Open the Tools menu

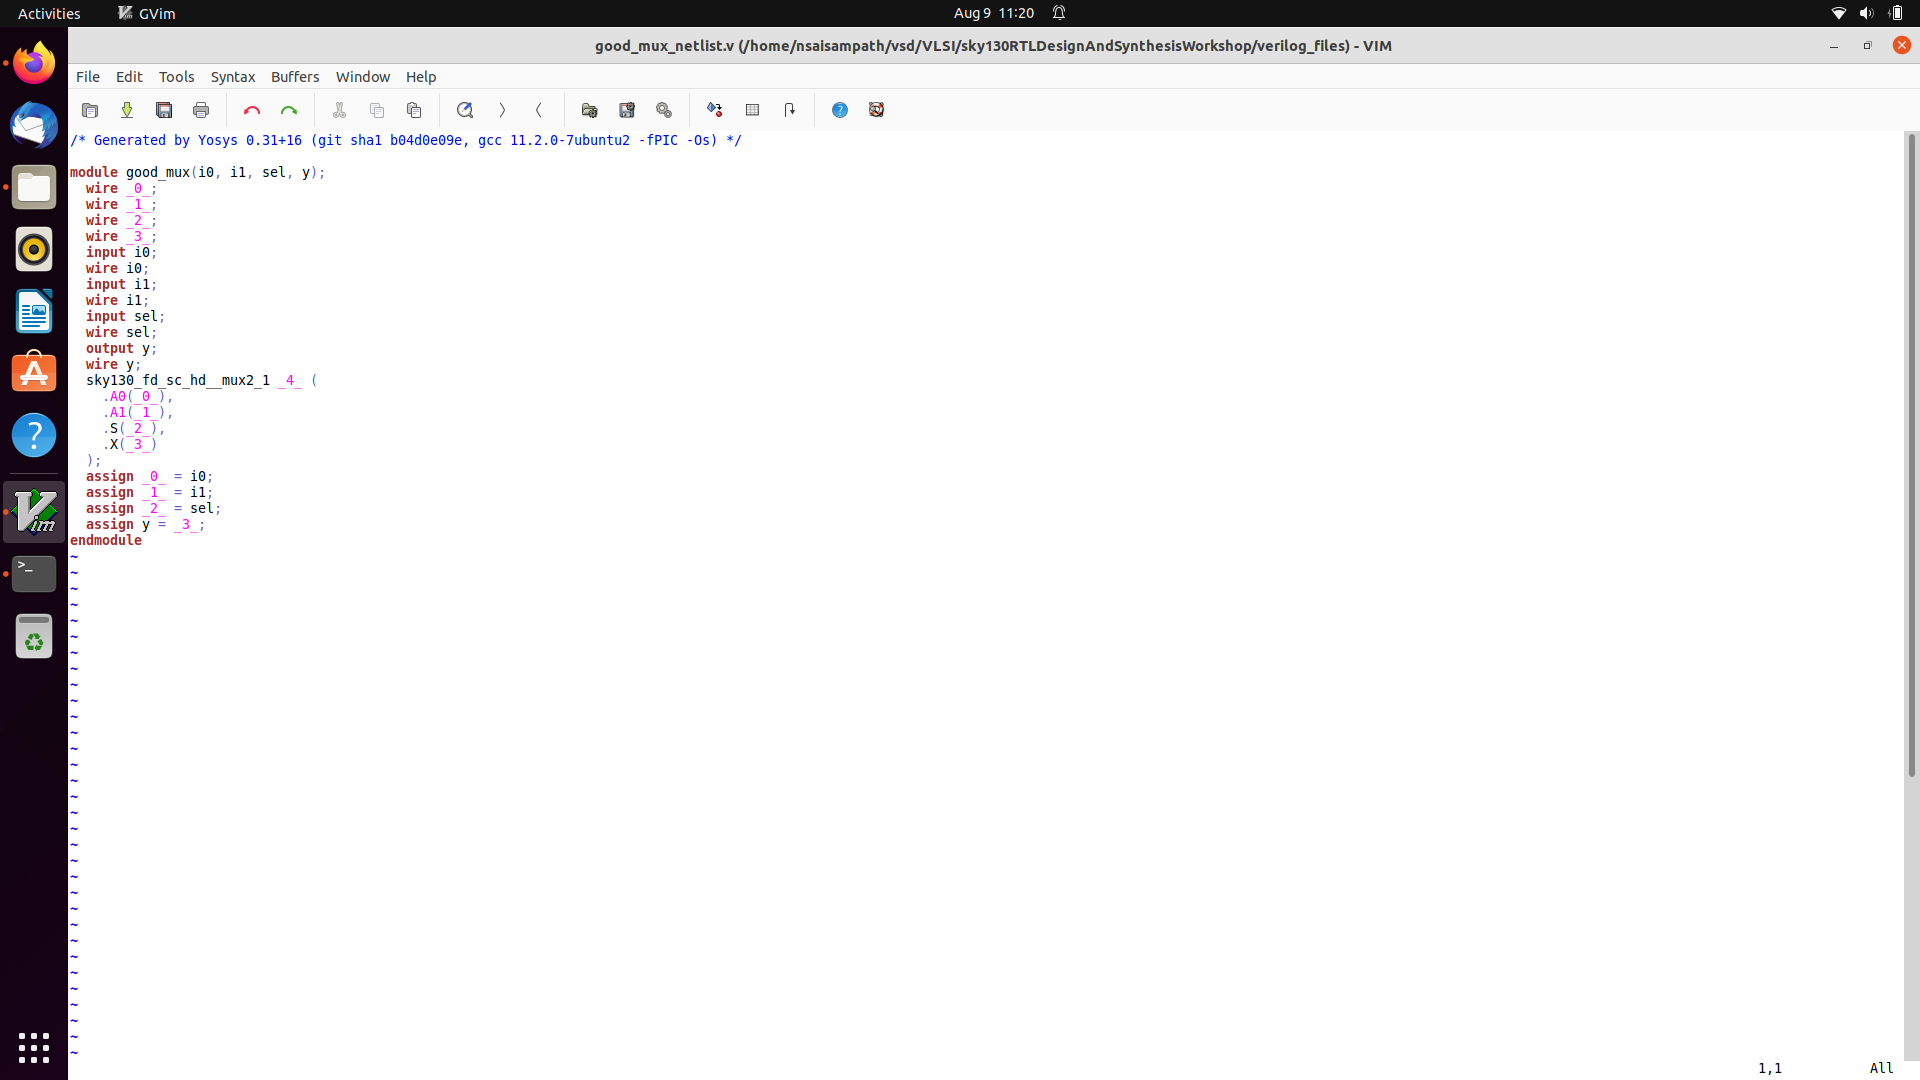(176, 77)
